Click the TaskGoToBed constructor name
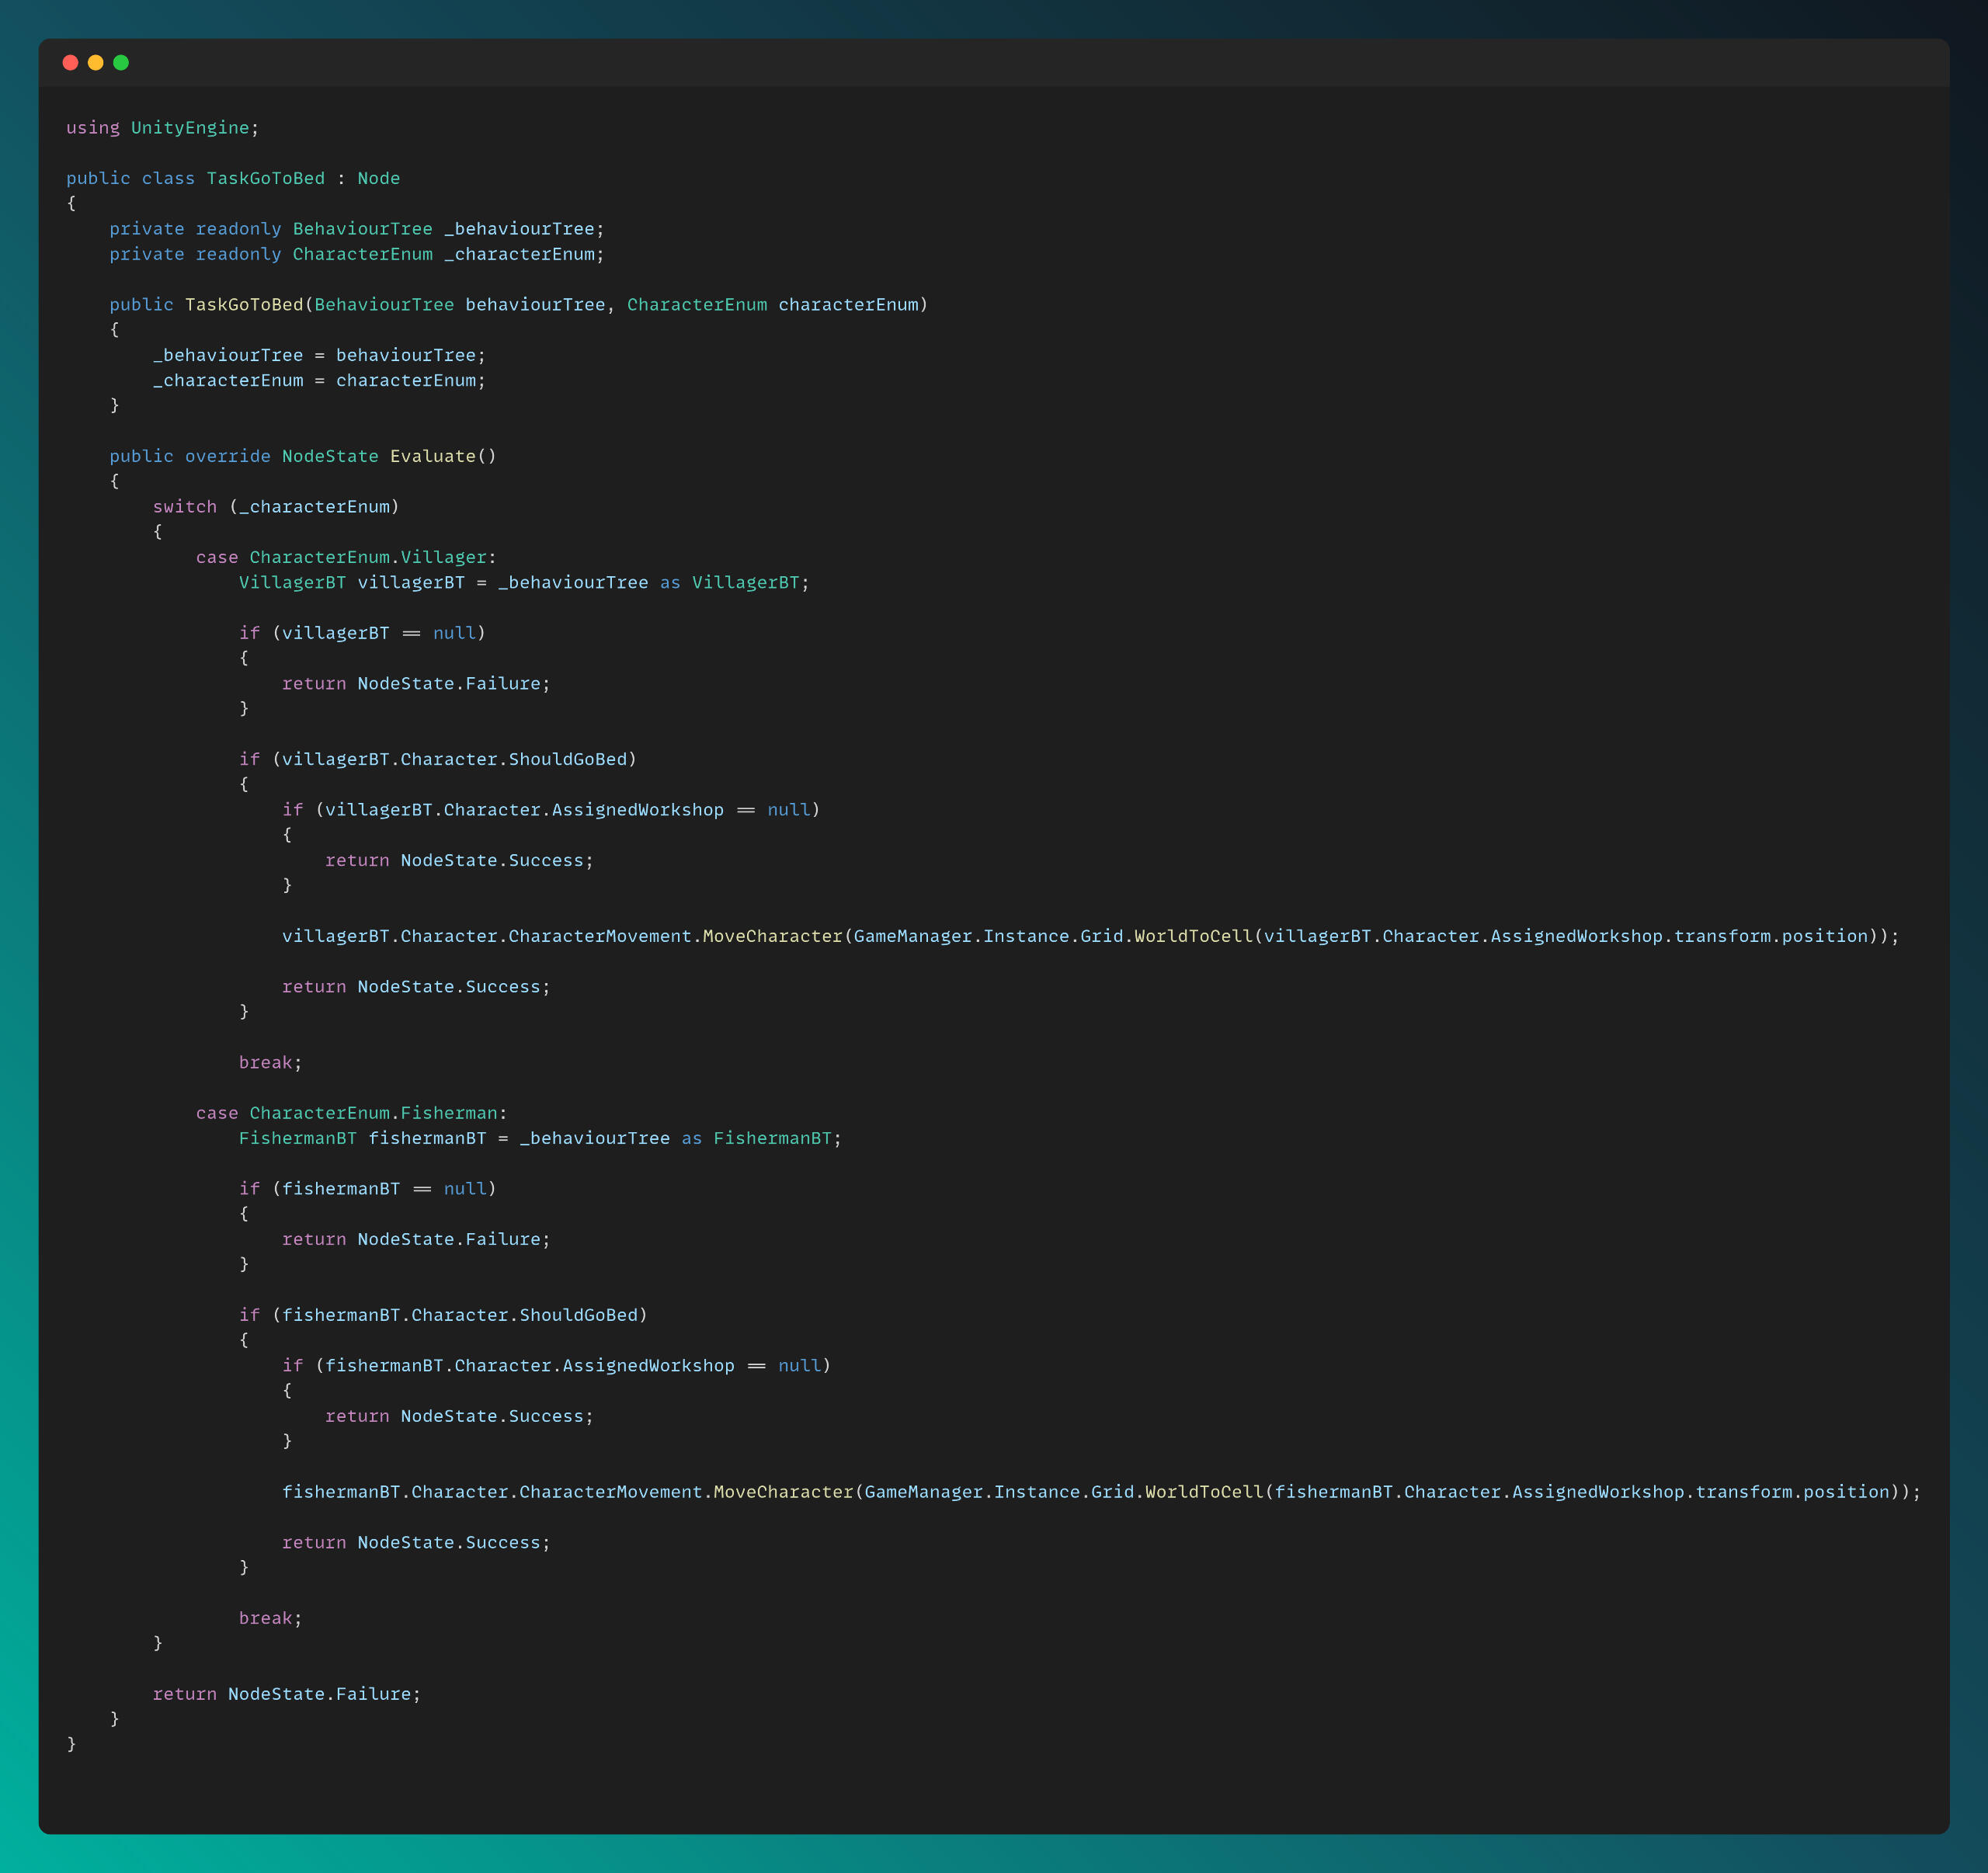This screenshot has height=1873, width=1988. pos(243,305)
